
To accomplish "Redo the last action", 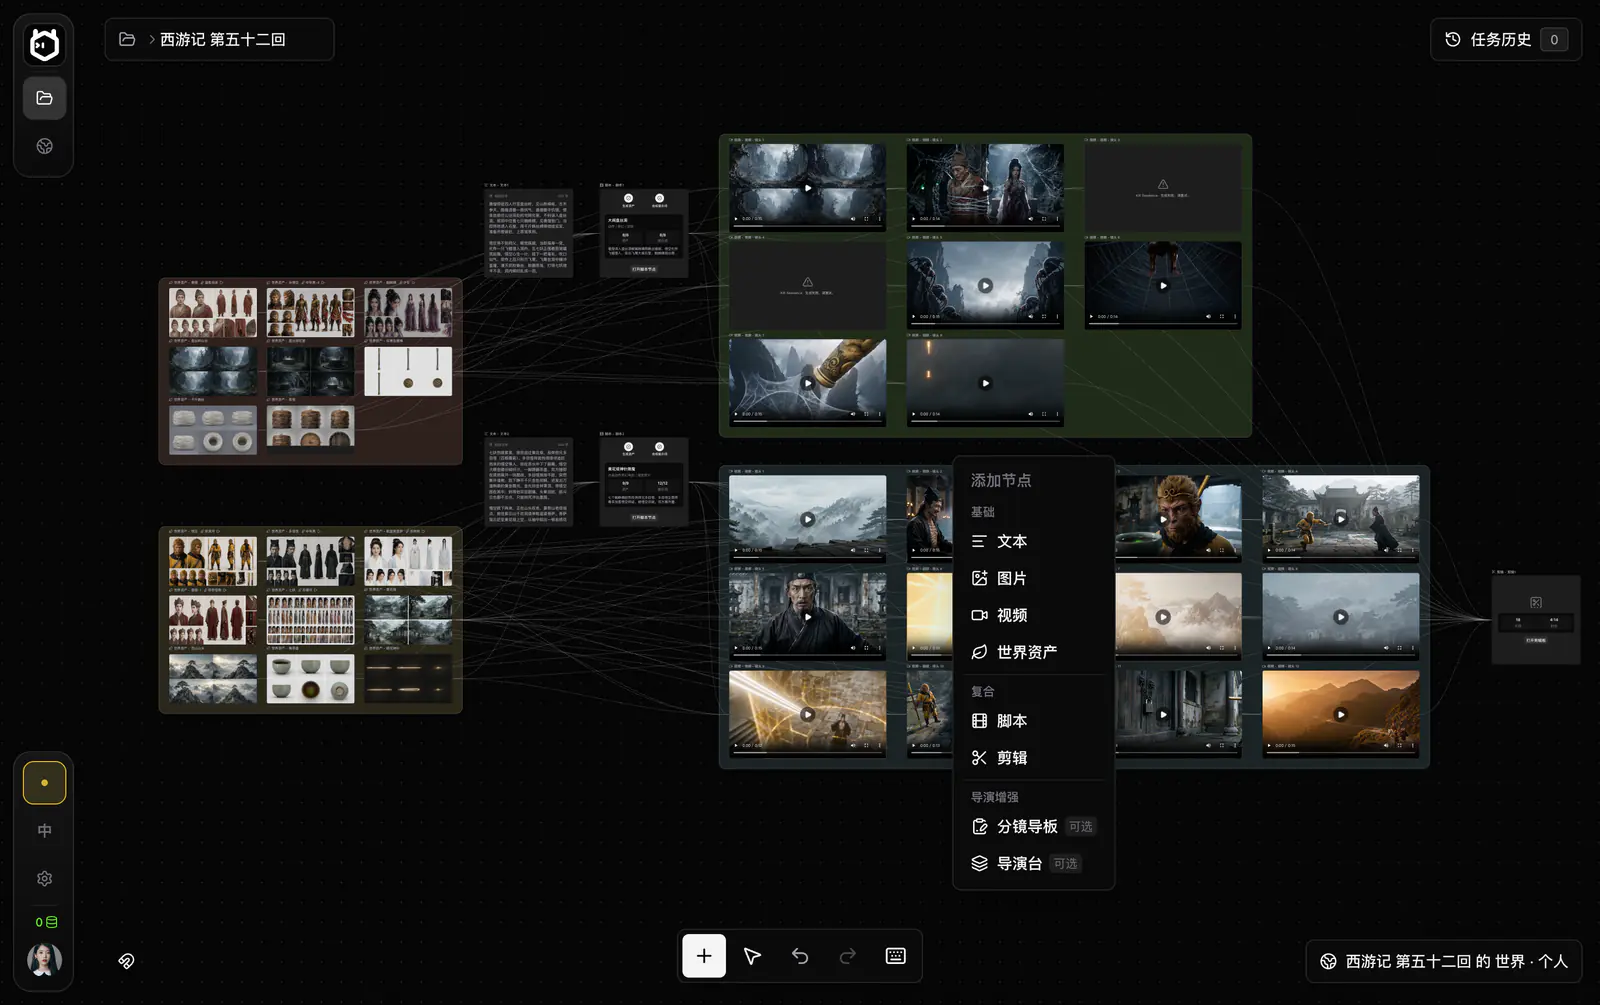I will point(848,956).
